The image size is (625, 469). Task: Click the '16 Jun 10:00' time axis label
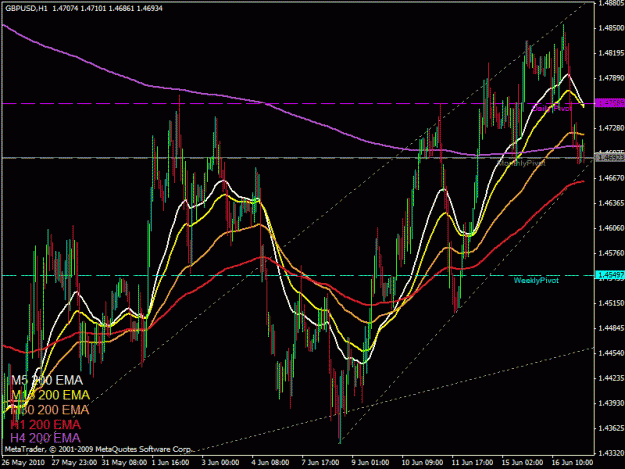(572, 463)
